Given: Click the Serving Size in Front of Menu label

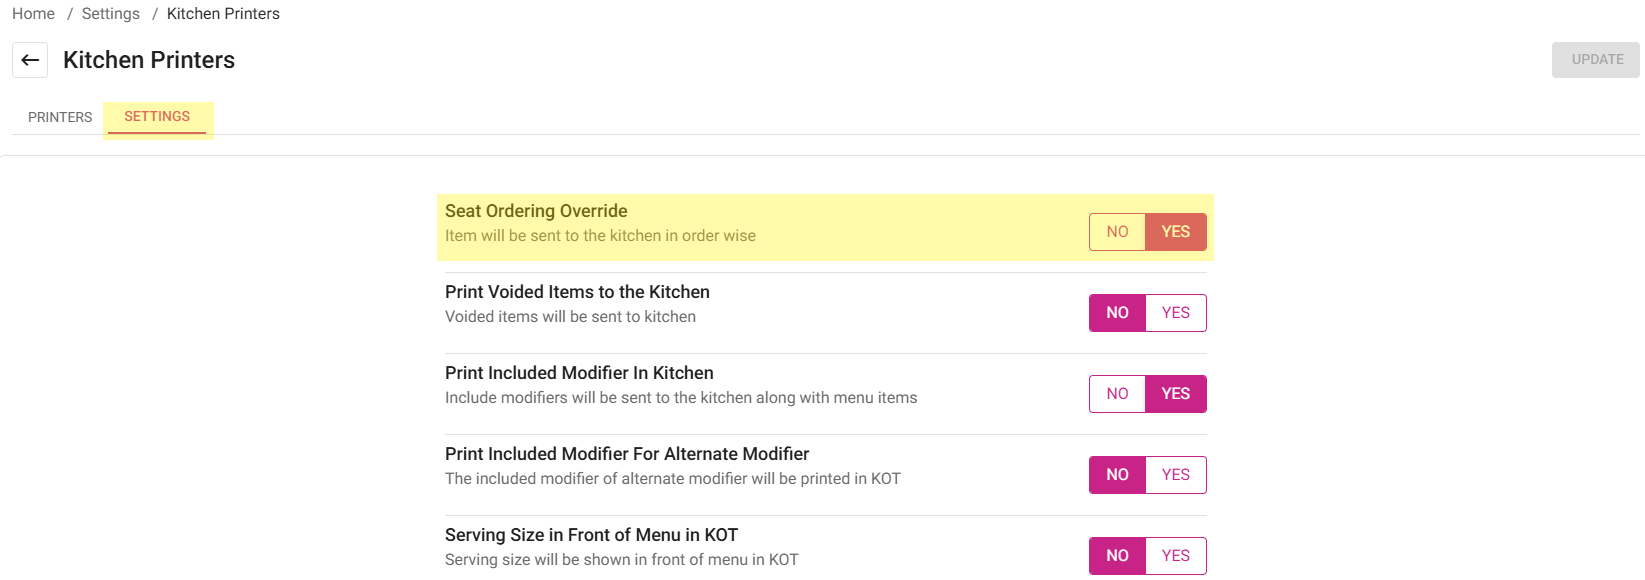Looking at the screenshot, I should [x=591, y=535].
